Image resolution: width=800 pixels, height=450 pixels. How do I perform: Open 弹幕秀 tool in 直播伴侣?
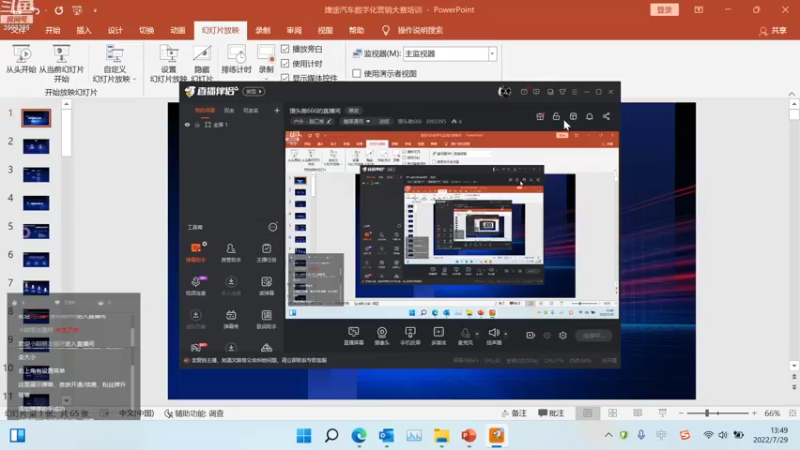[x=231, y=319]
